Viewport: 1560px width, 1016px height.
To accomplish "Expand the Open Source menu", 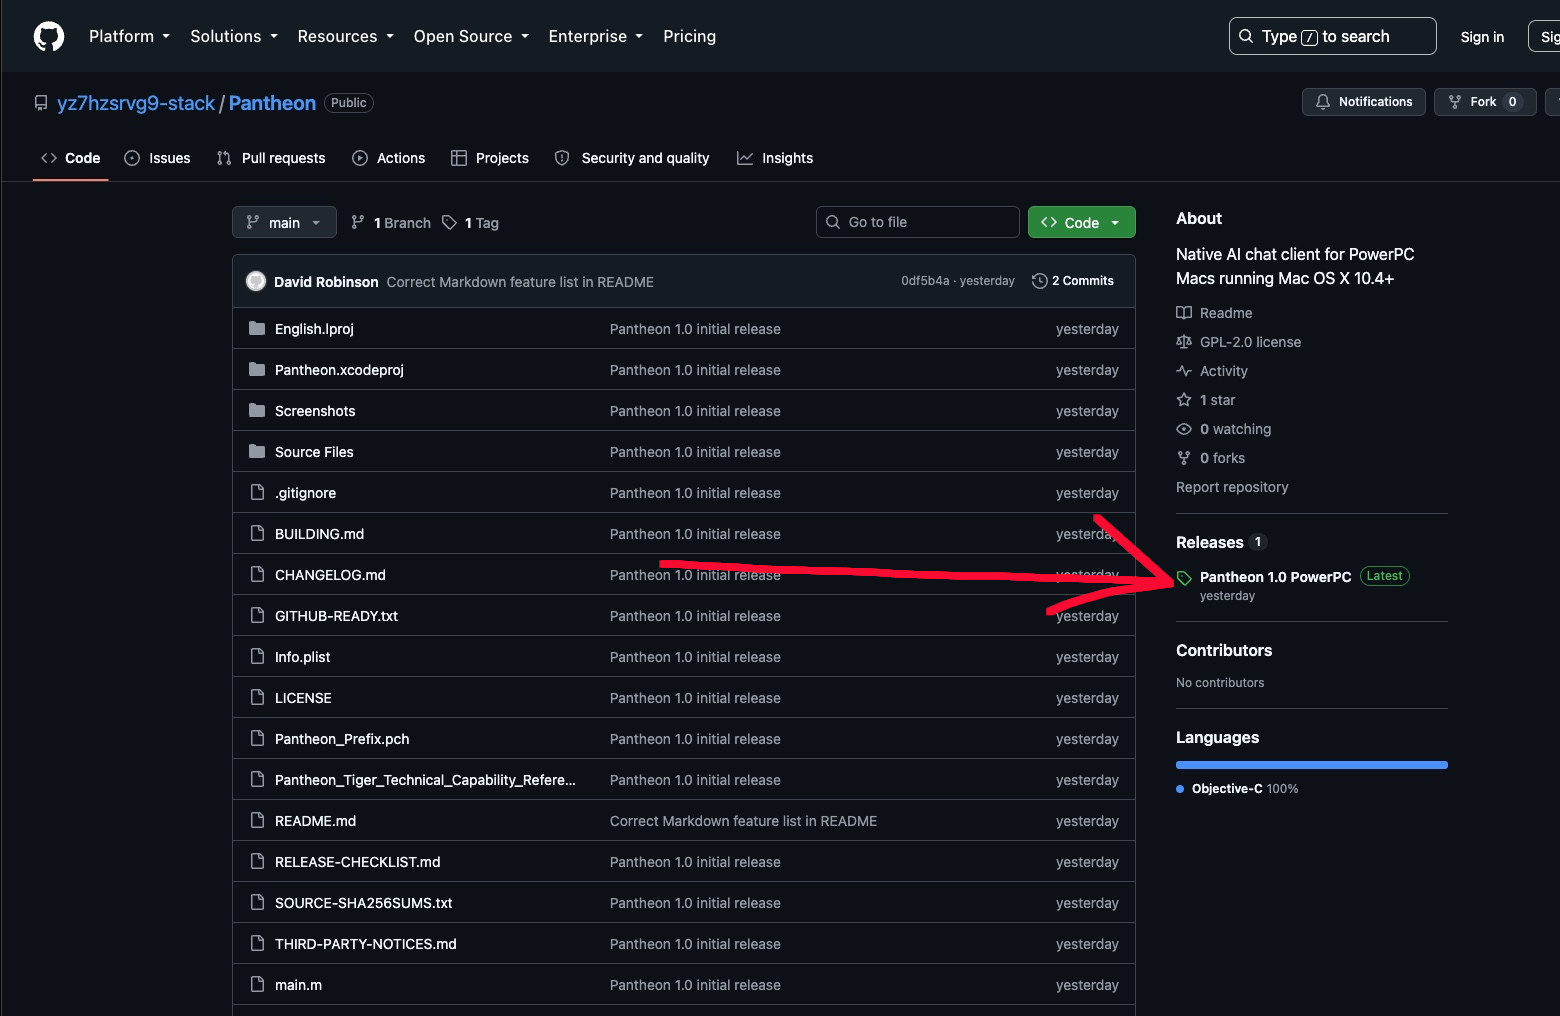I will click(471, 36).
